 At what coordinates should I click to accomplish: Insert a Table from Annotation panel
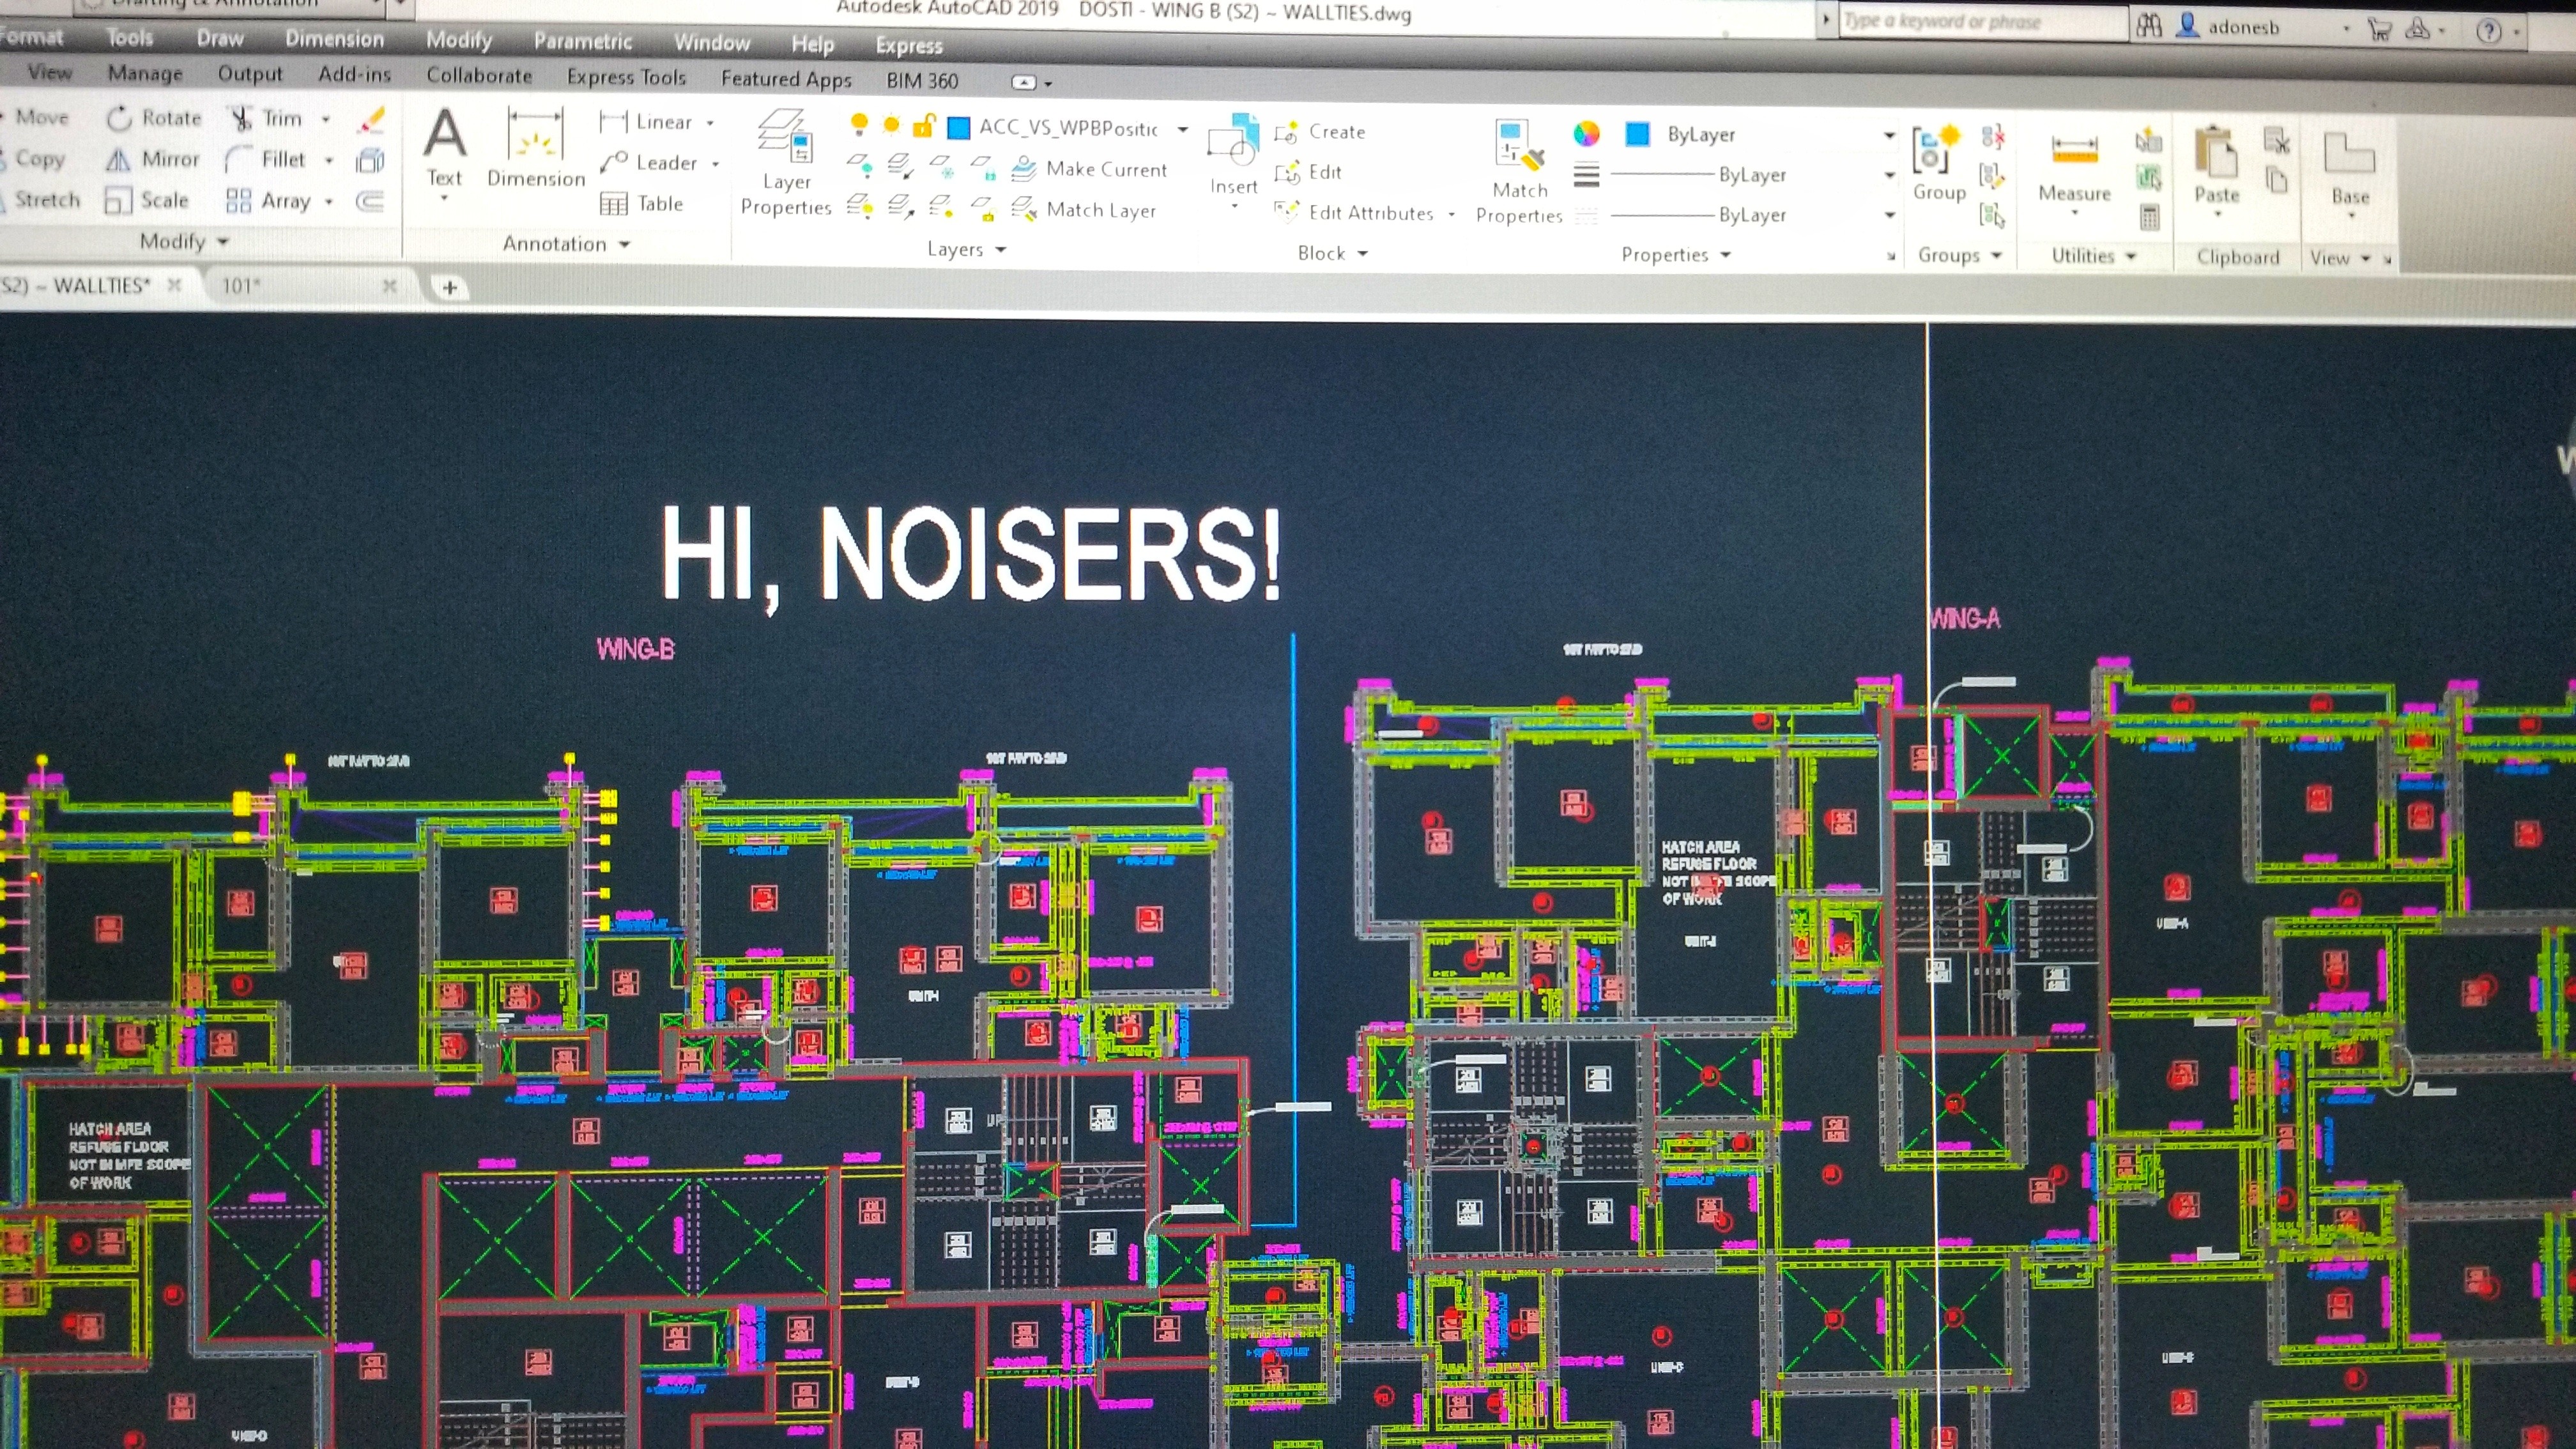click(642, 204)
